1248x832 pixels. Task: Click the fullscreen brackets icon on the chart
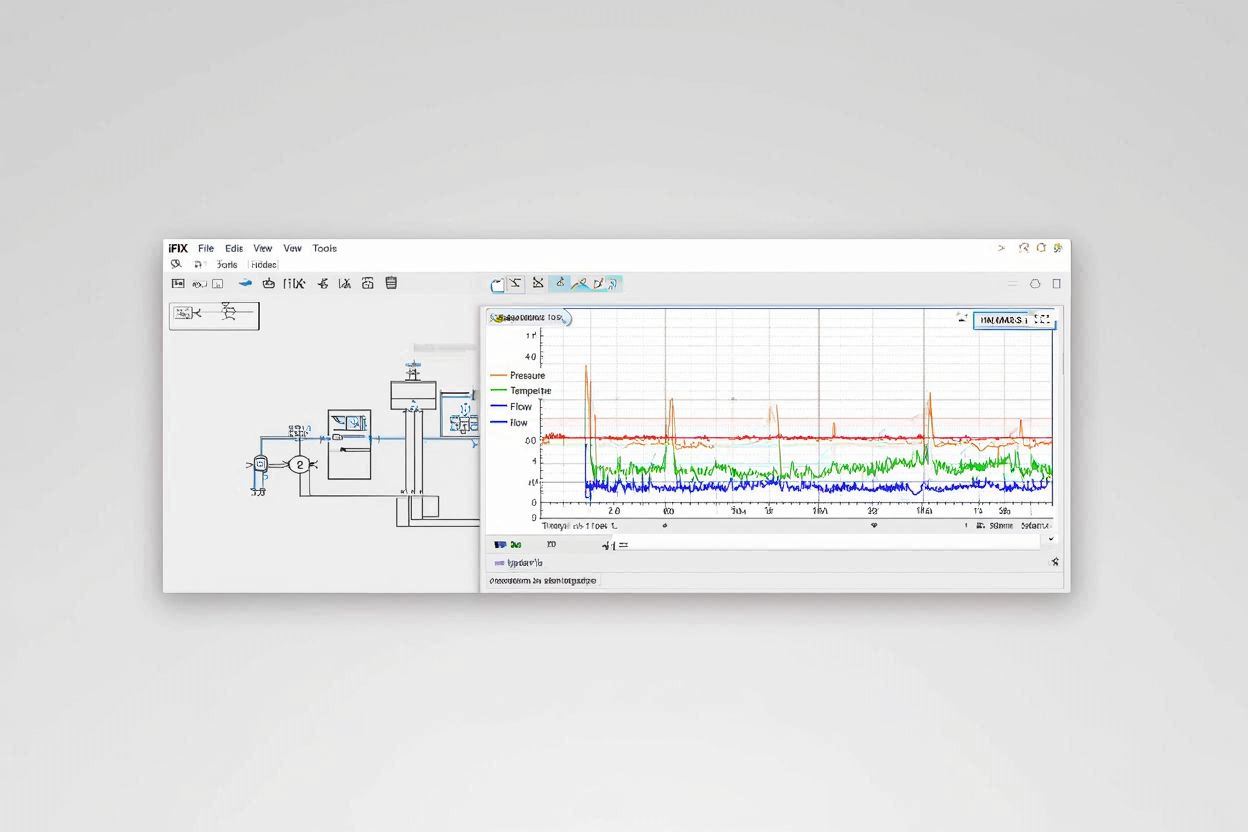(x=1041, y=320)
